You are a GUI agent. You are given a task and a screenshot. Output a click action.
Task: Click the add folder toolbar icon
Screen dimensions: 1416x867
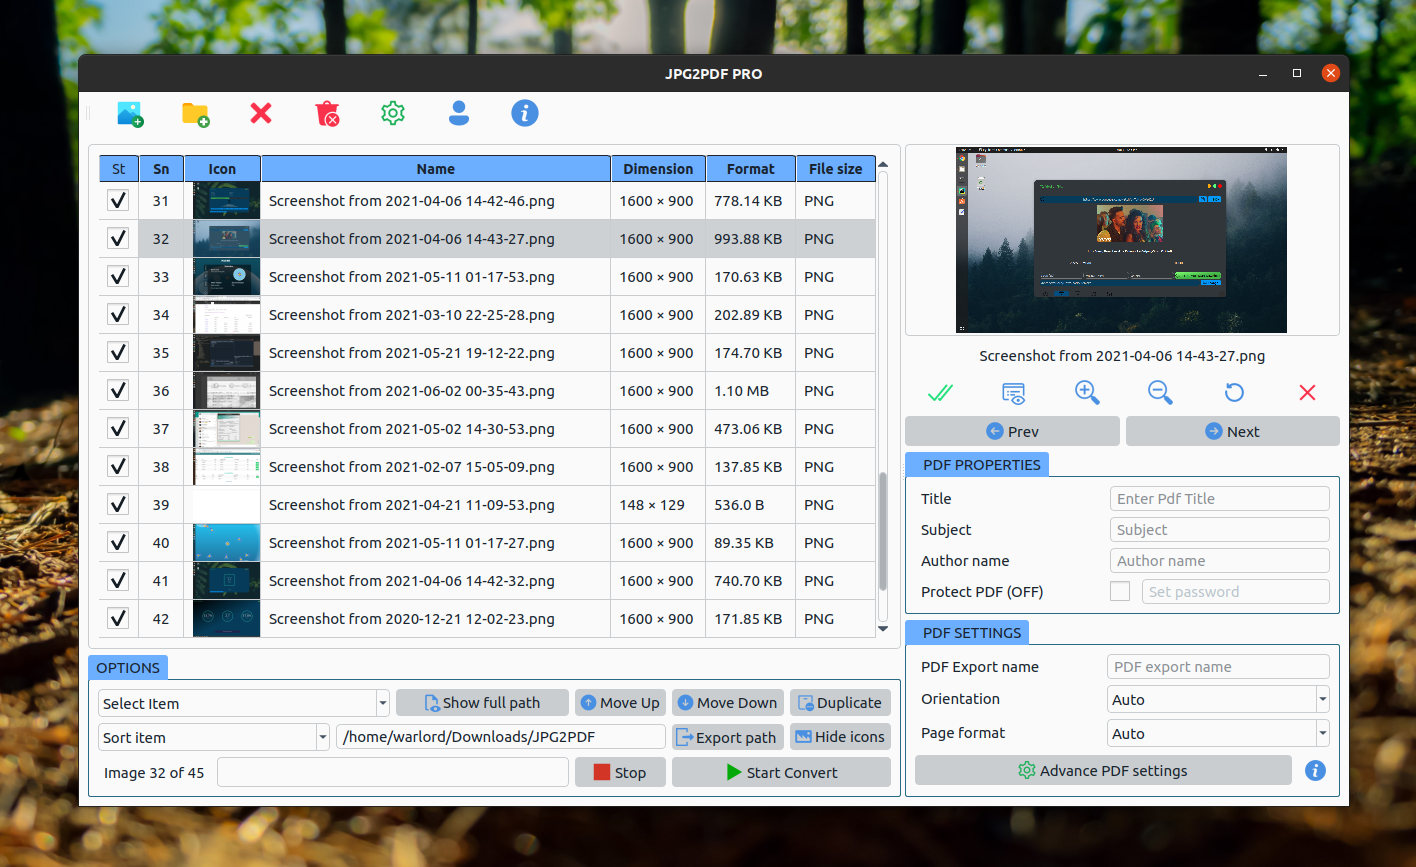point(196,114)
